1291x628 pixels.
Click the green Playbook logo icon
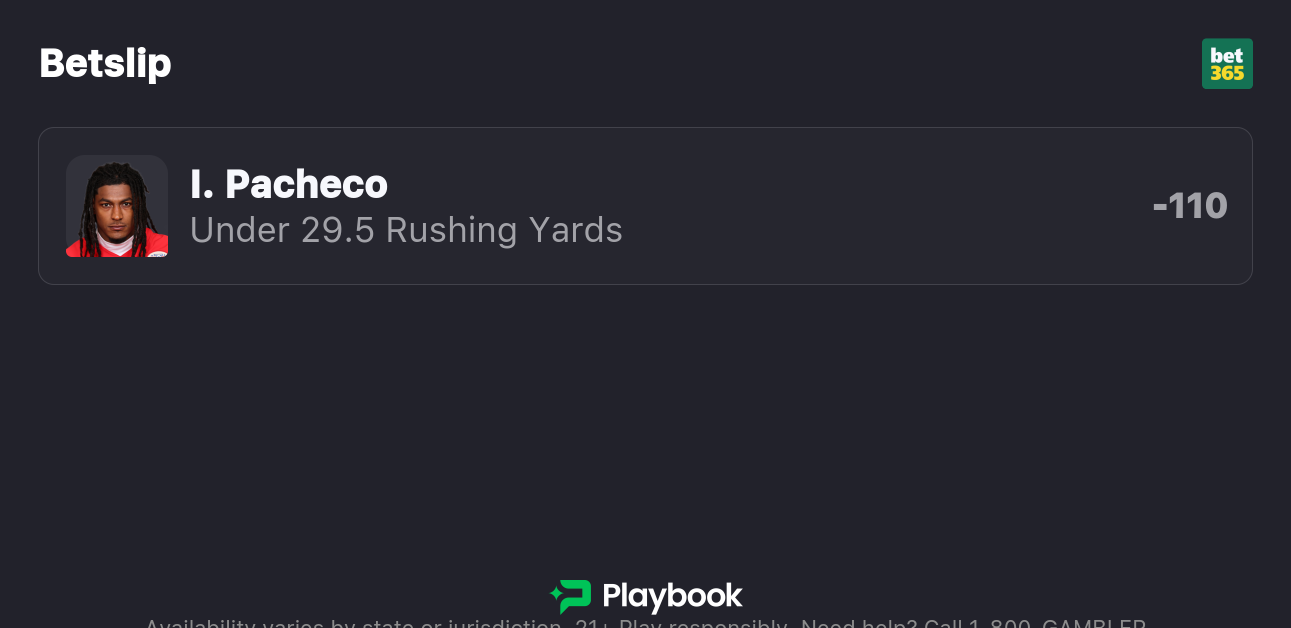click(x=571, y=596)
